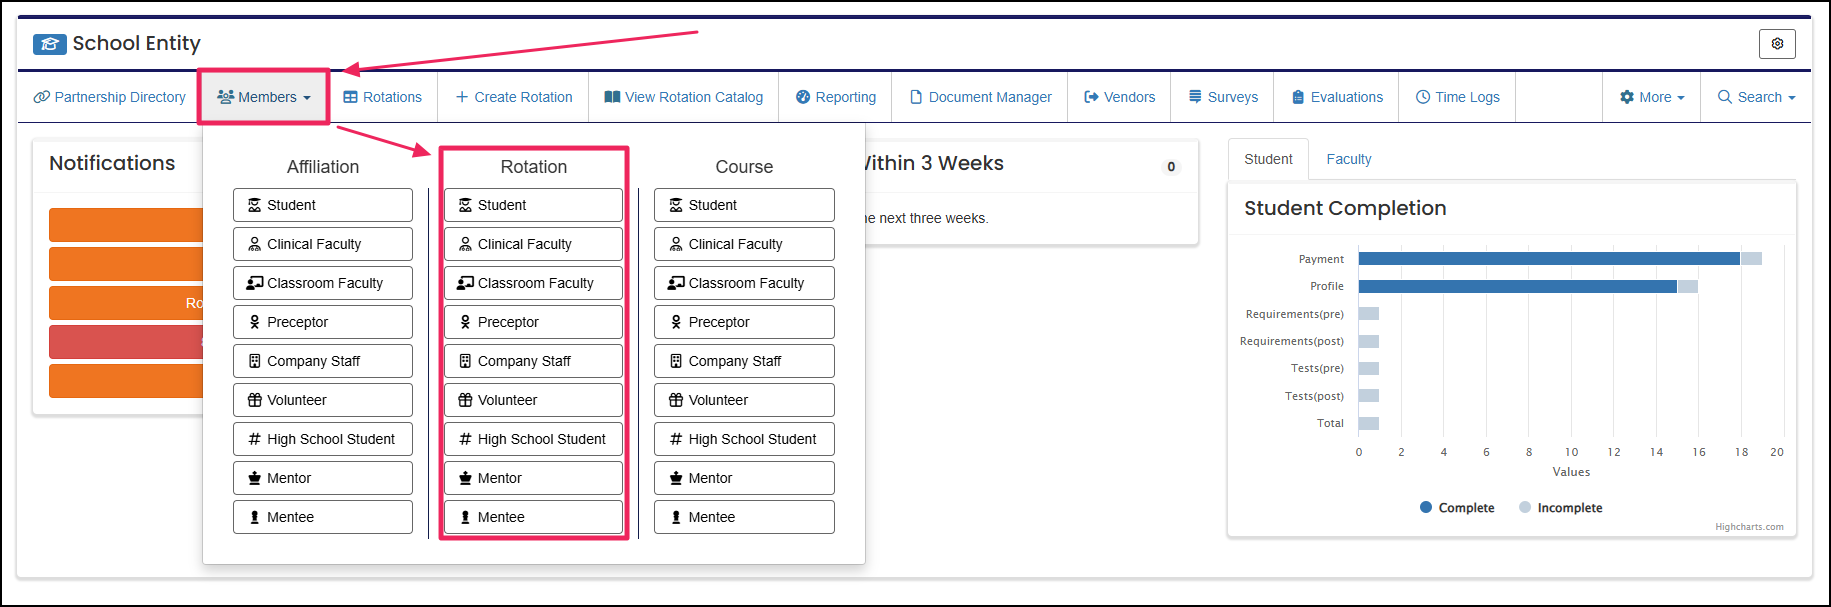The image size is (1831, 607).
Task: Switch to the Faculty completion tab
Action: point(1349,159)
